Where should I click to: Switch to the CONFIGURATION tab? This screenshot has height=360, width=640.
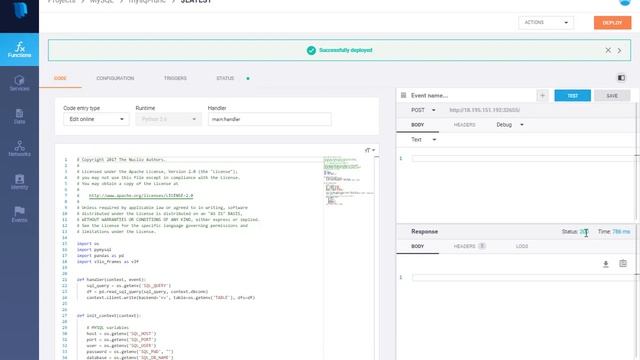tap(115, 78)
